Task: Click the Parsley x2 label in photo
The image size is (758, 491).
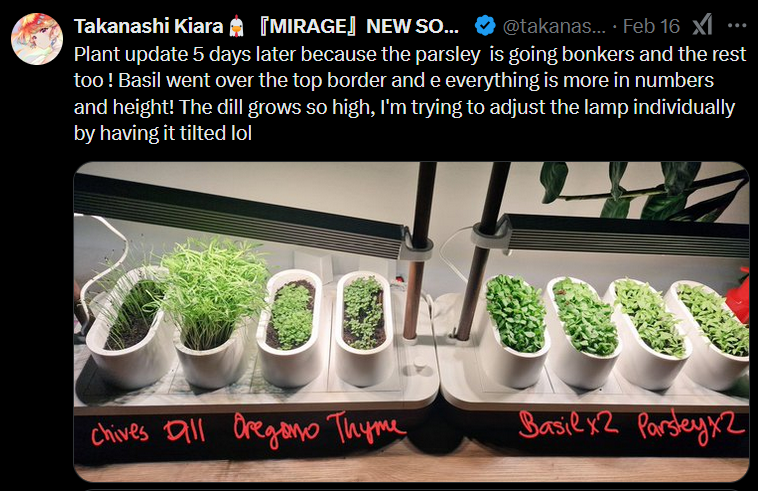Action: [691, 427]
